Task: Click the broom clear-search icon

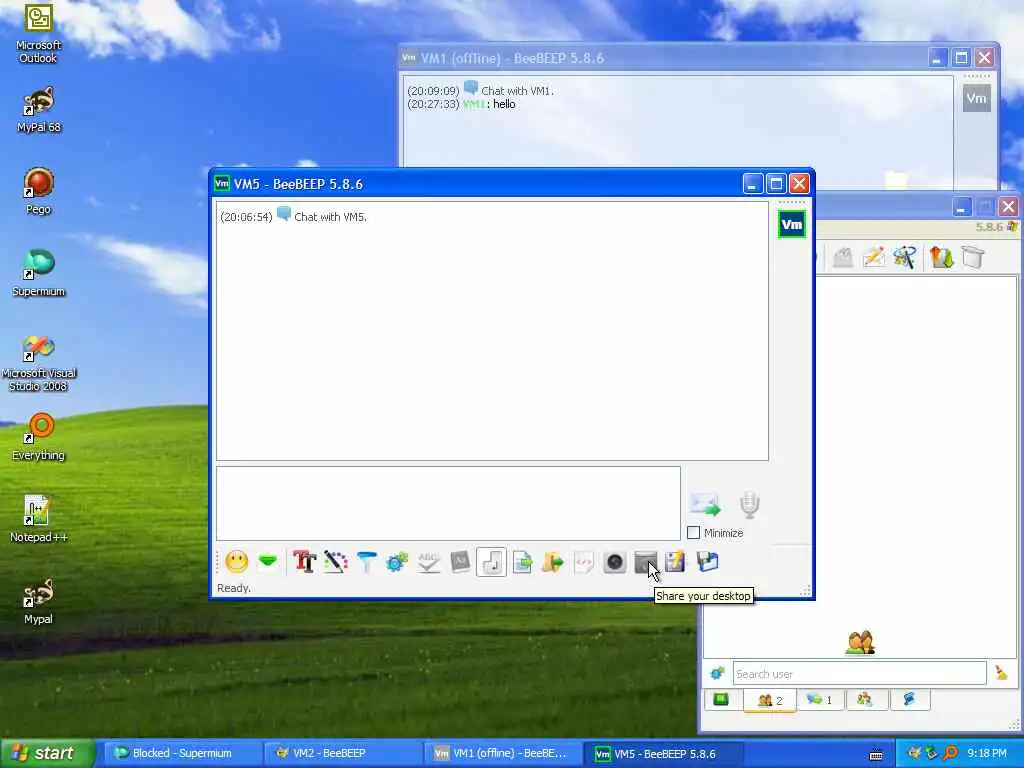Action: click(x=1001, y=673)
